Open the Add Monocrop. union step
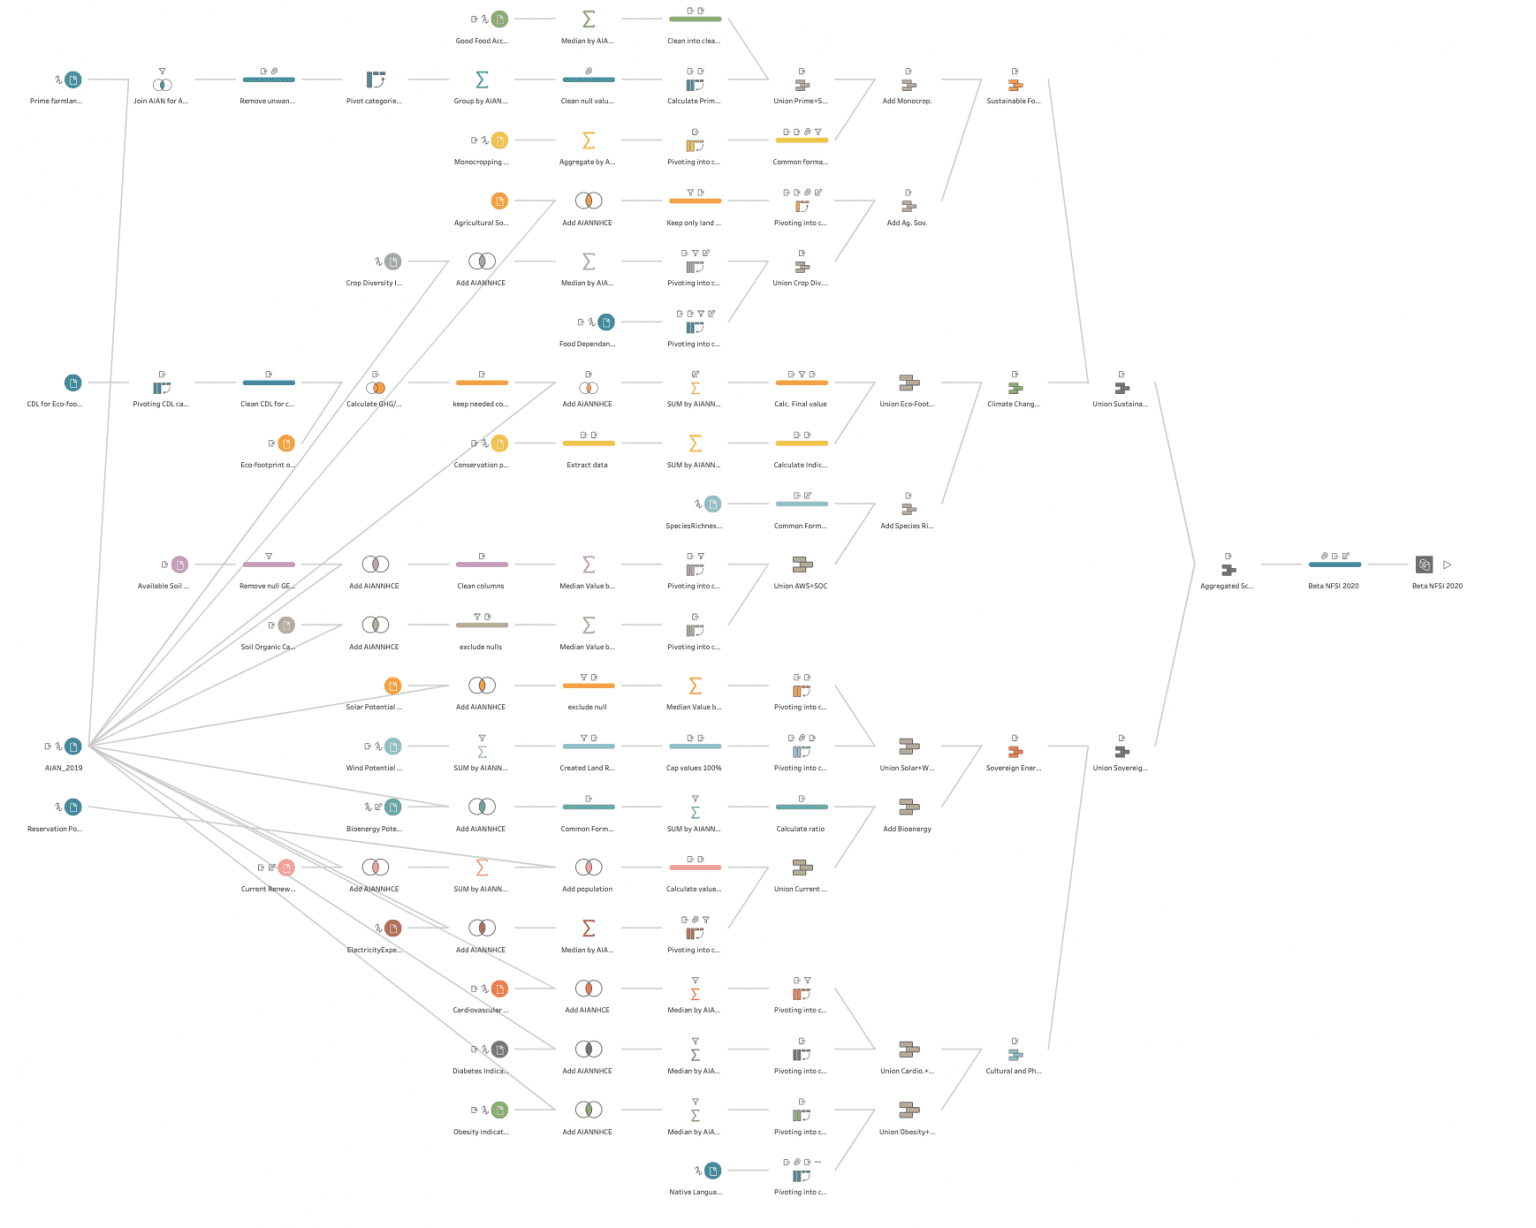1536x1228 pixels. pos(908,85)
